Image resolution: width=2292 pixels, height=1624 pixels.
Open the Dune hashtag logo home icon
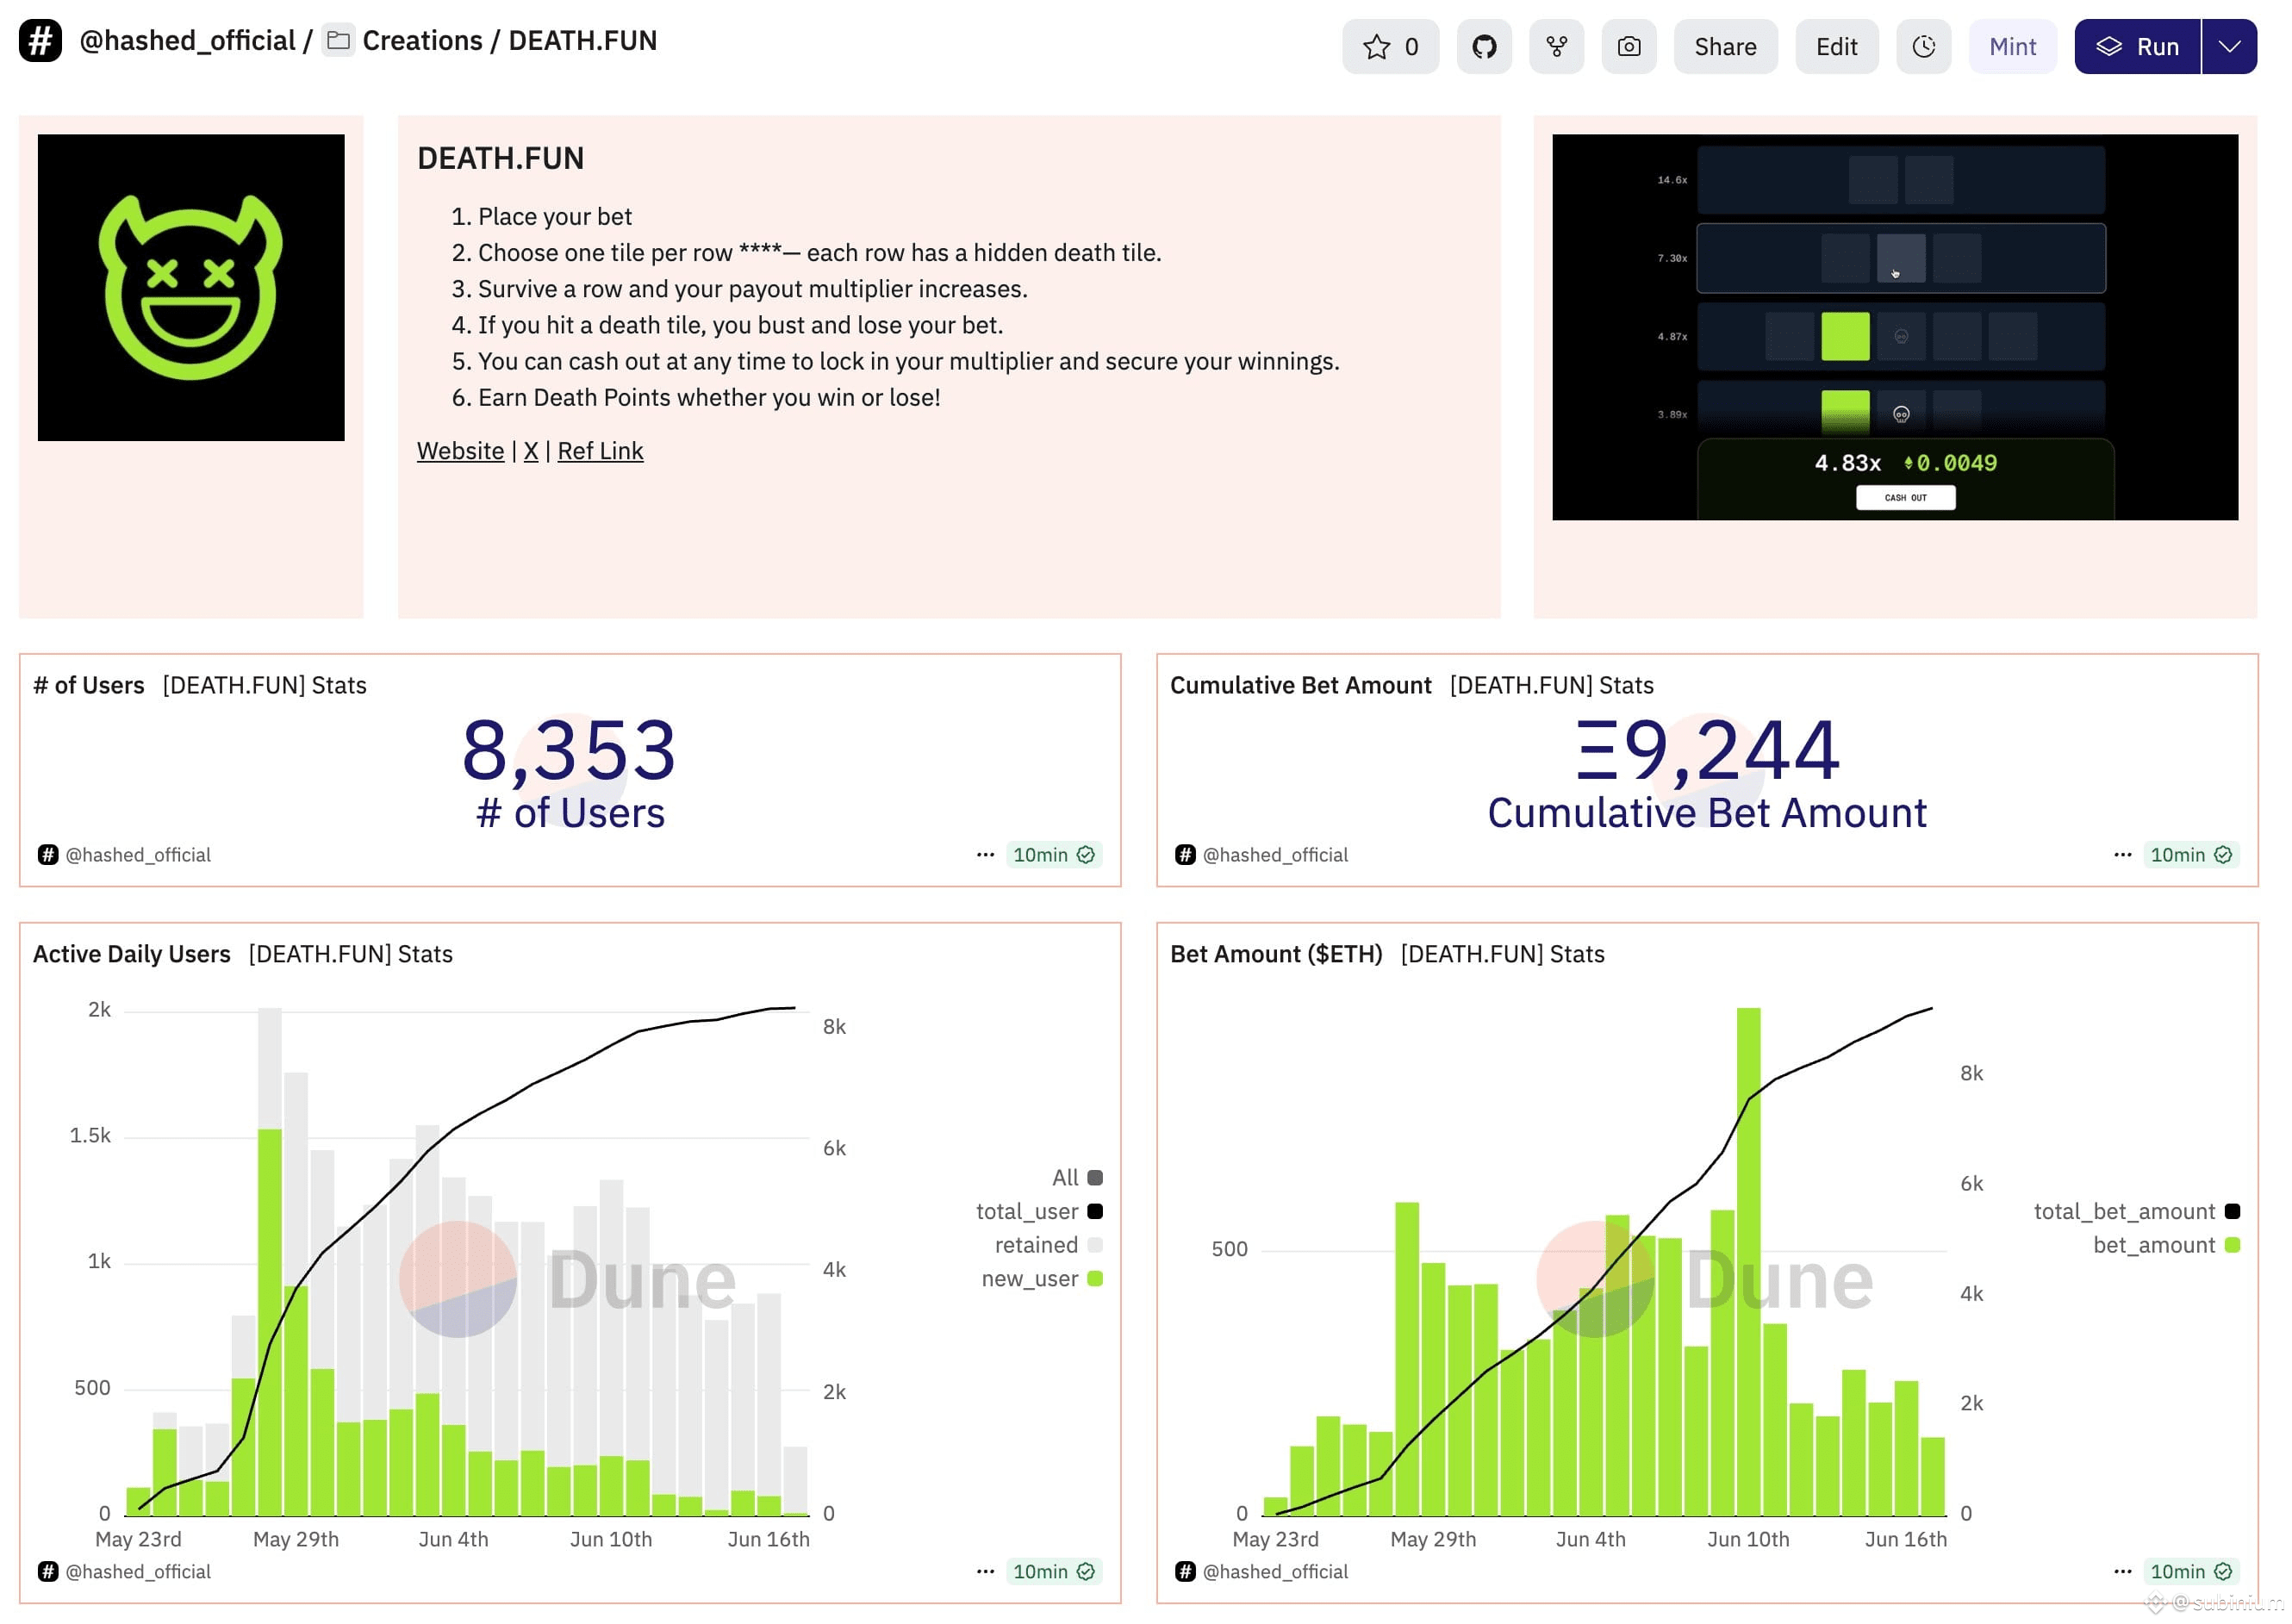[x=41, y=41]
